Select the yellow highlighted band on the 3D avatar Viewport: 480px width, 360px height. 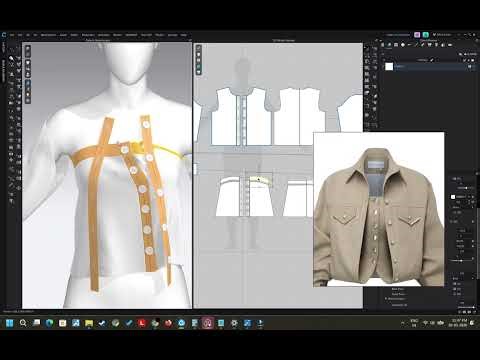[x=159, y=149]
